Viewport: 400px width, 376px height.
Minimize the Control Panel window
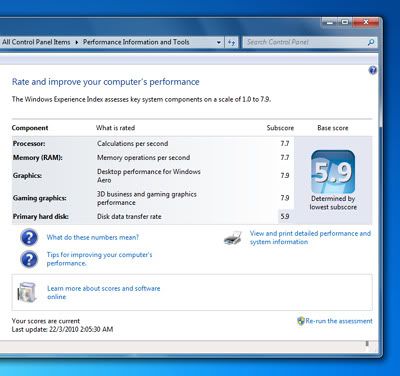coord(330,23)
